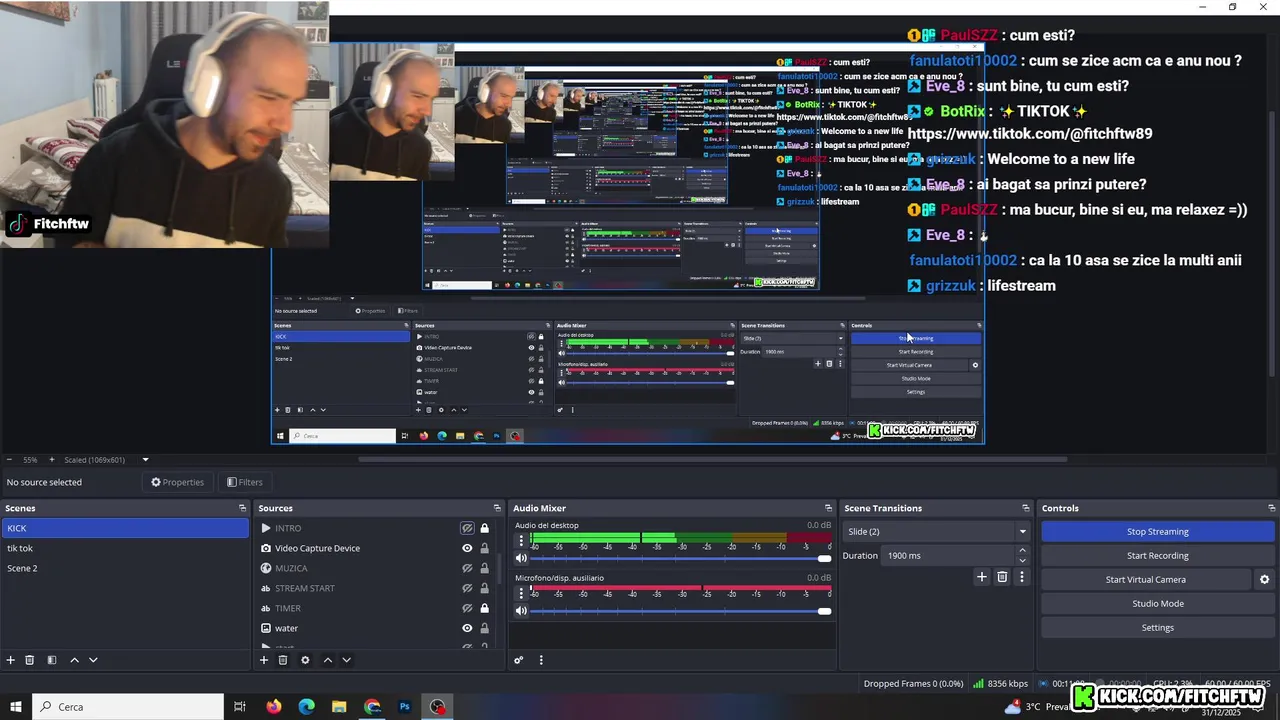1280x720 pixels.
Task: Select the KICK scene
Action: coord(125,528)
